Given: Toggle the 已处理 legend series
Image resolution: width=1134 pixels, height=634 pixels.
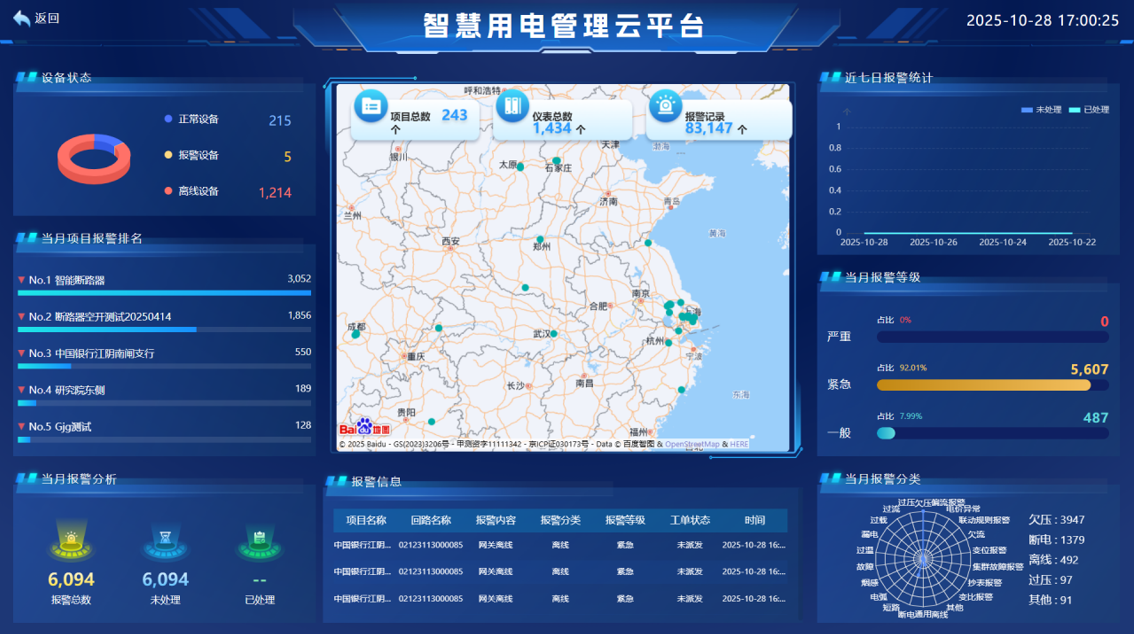Looking at the screenshot, I should 1088,110.
